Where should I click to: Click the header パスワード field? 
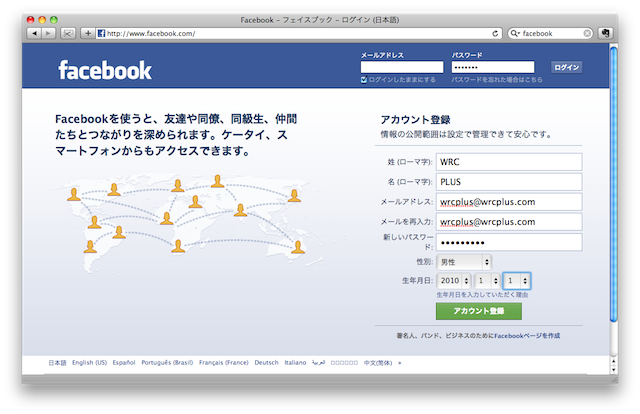493,67
